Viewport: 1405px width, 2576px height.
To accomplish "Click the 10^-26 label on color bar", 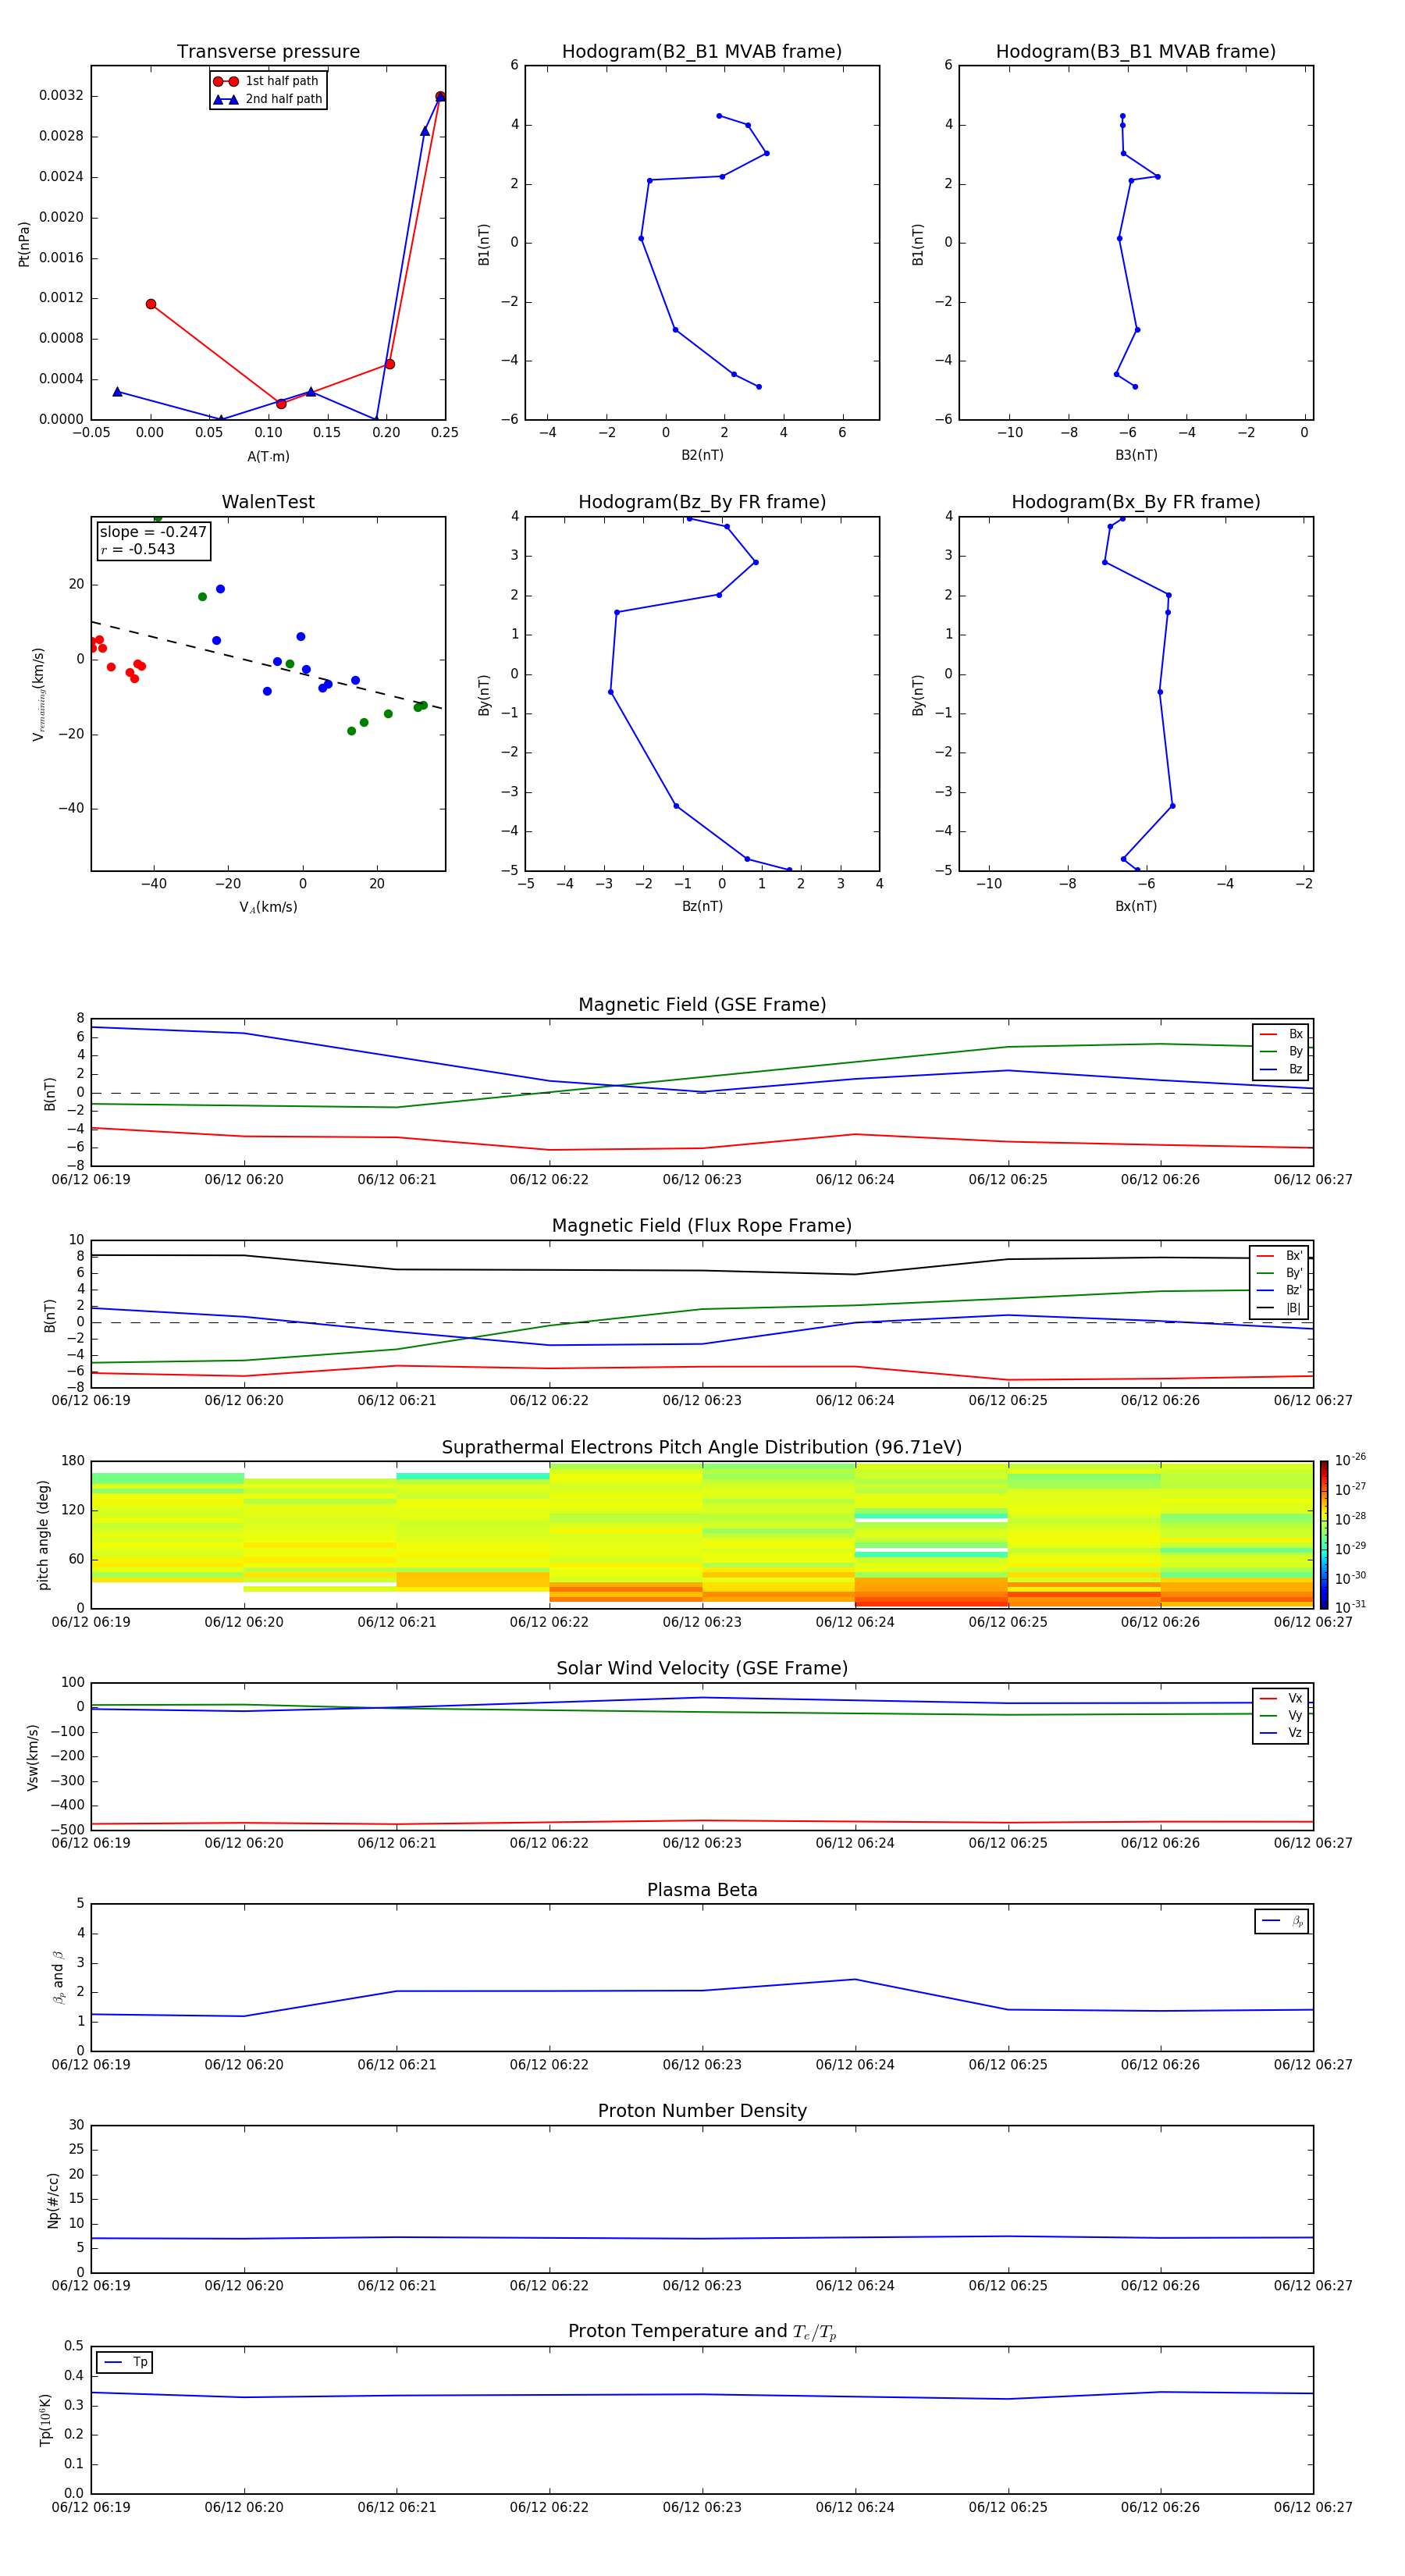I will point(1350,1460).
